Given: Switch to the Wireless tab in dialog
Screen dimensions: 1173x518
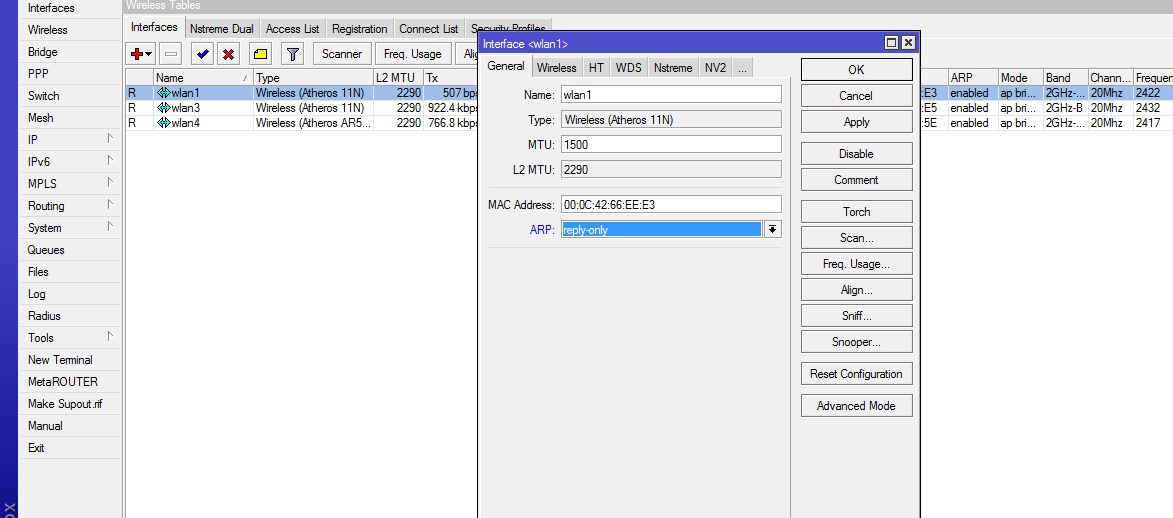Looking at the screenshot, I should [557, 67].
